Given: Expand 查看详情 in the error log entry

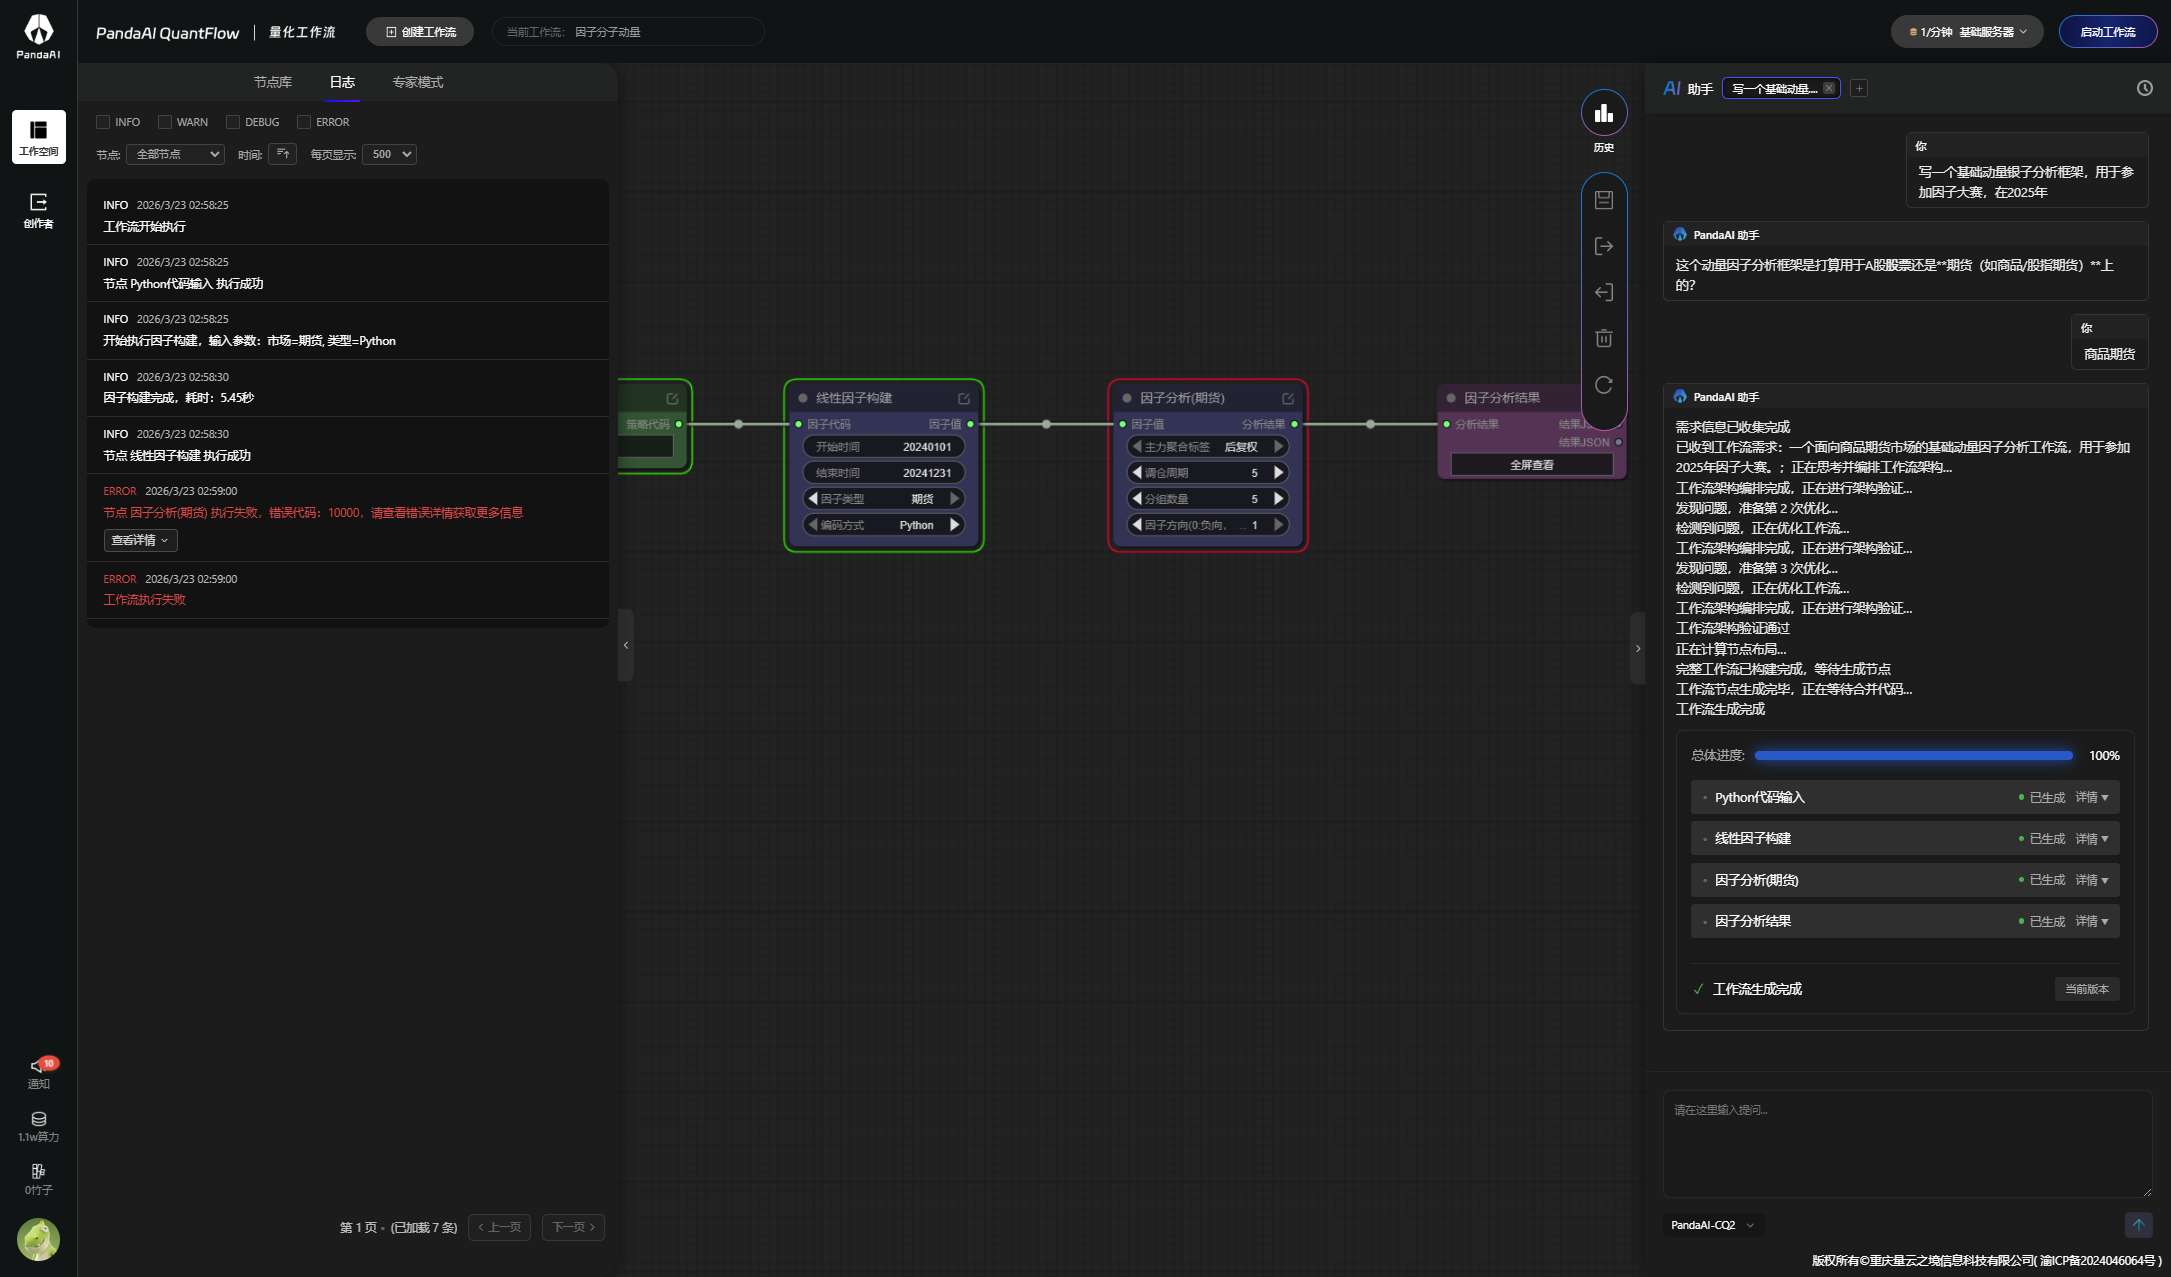Looking at the screenshot, I should (140, 540).
